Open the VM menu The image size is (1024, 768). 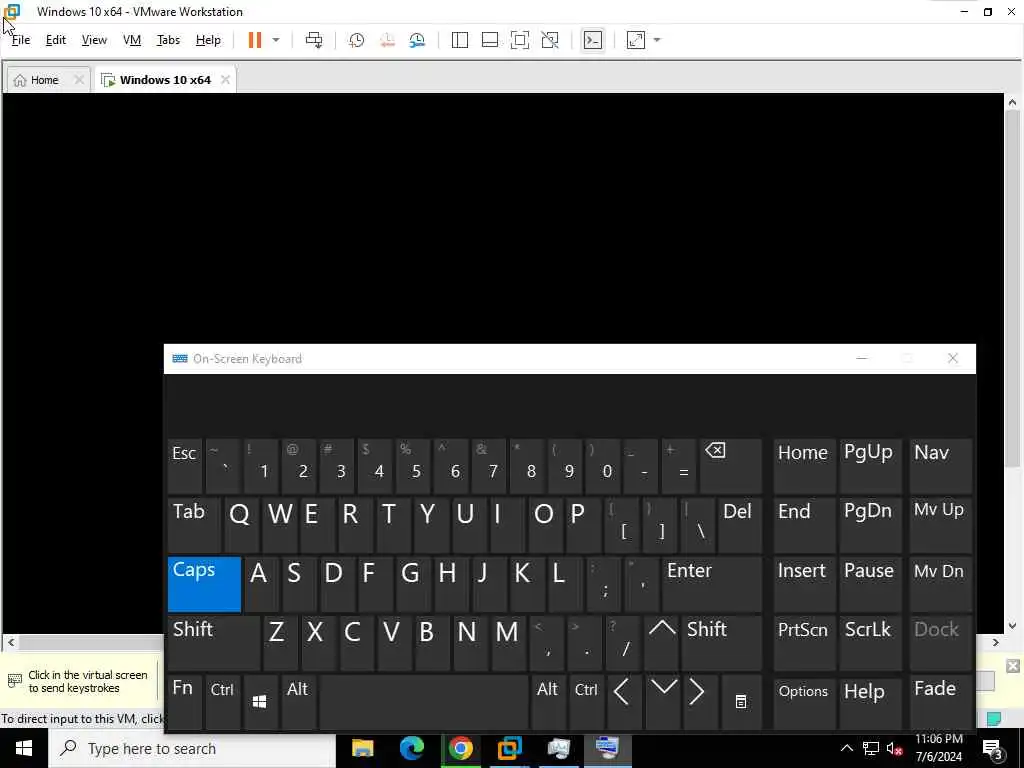coord(132,40)
